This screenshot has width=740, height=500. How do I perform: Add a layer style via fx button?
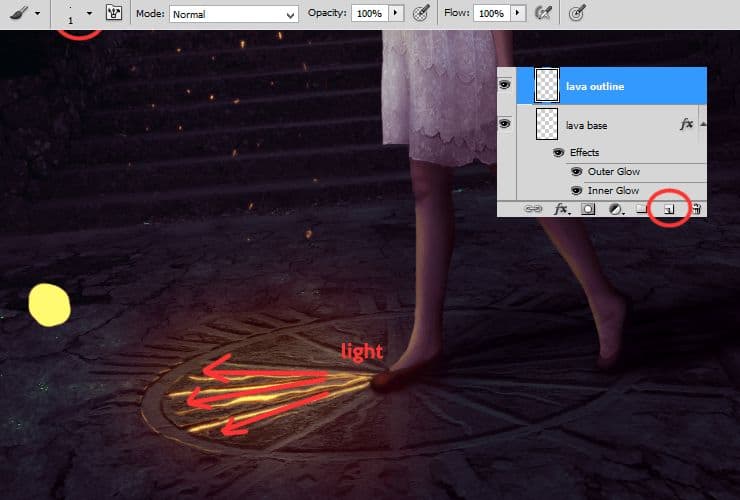pos(562,209)
